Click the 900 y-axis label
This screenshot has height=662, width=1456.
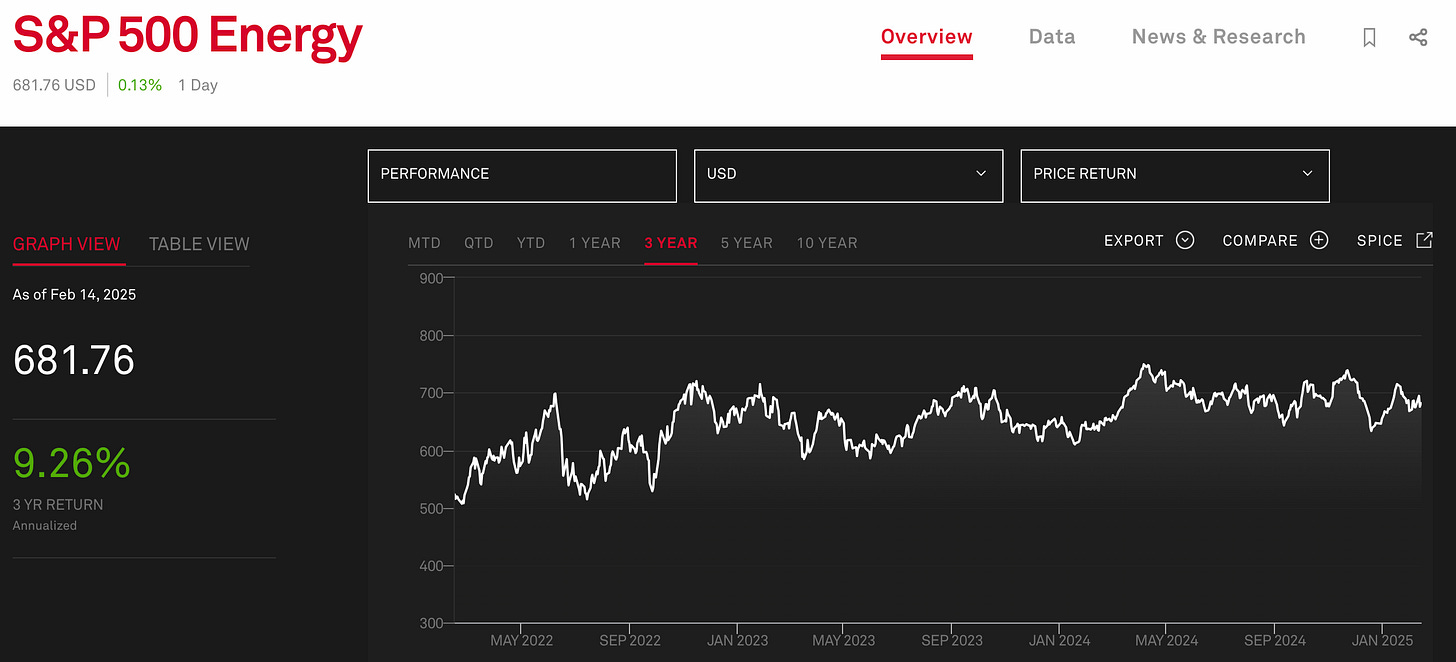(431, 278)
